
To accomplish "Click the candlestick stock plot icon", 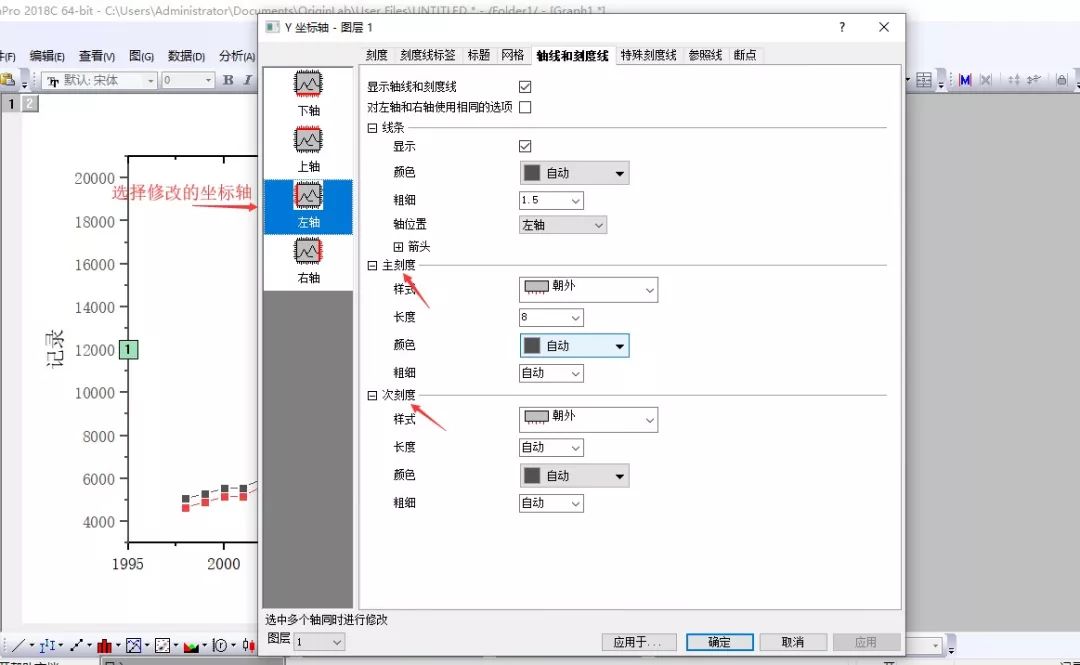I will tap(248, 646).
